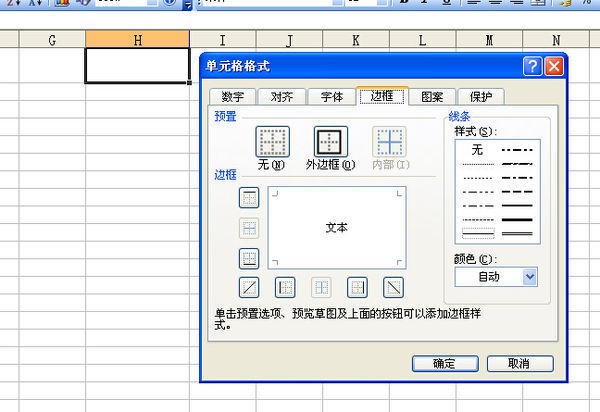Select column K header

point(356,40)
